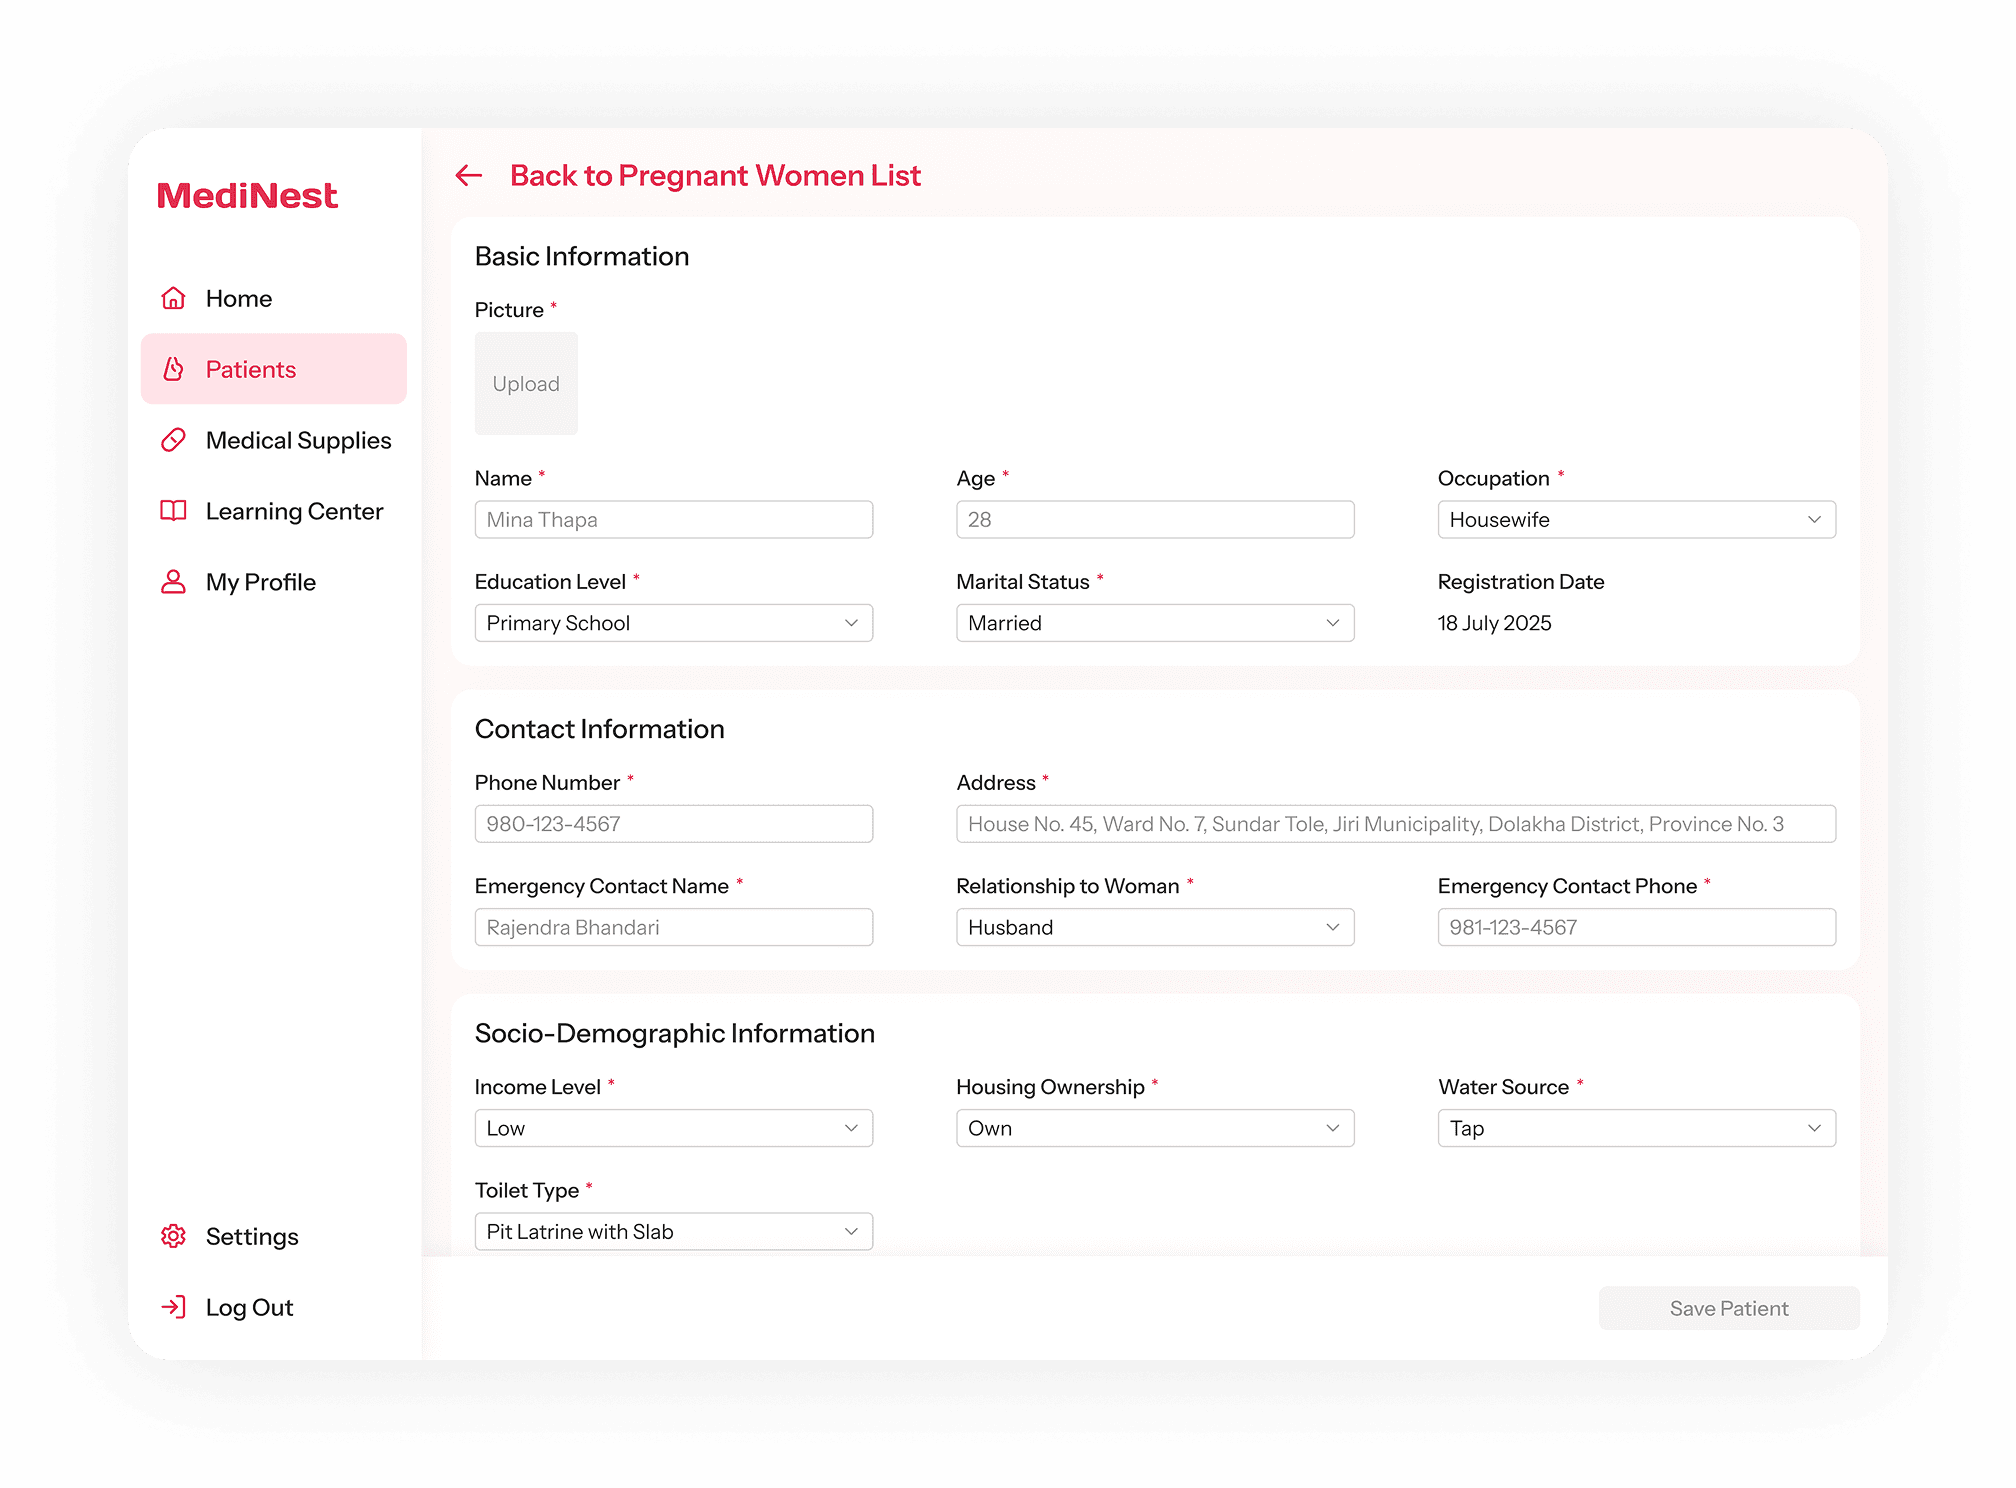
Task: Click the Settings gear icon
Action: (174, 1236)
